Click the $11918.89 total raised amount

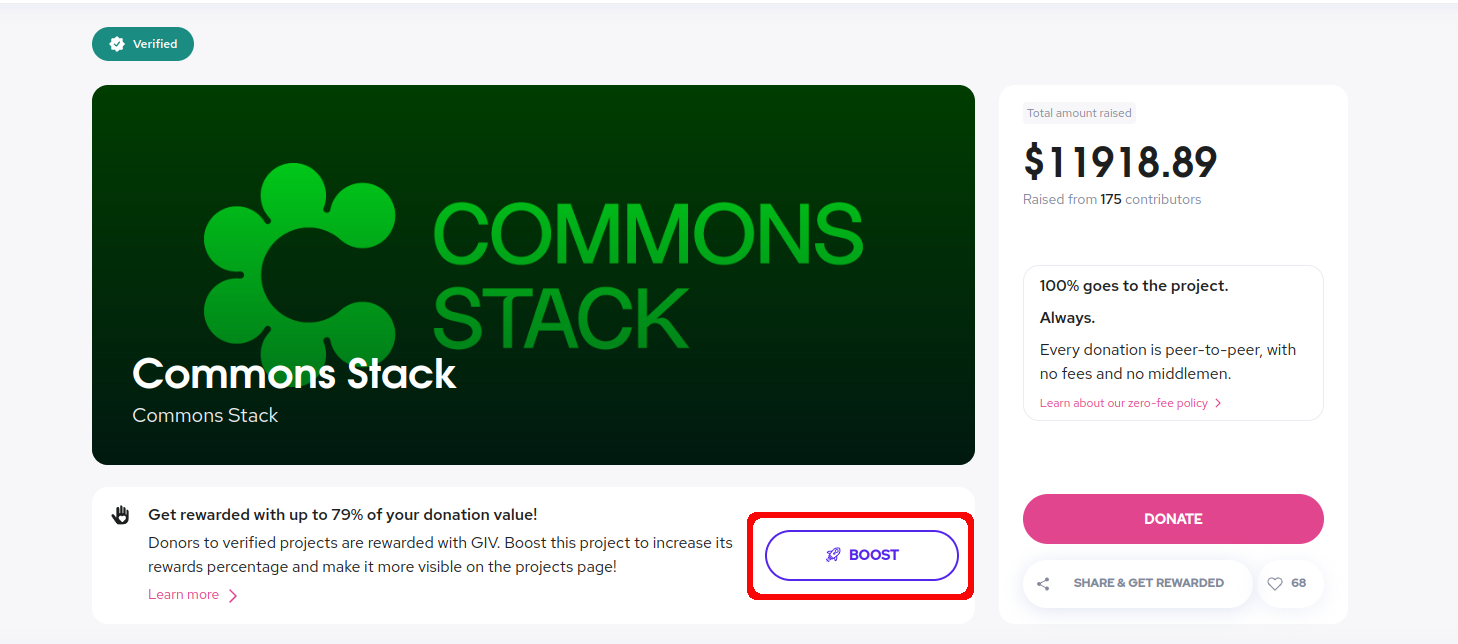point(1120,162)
